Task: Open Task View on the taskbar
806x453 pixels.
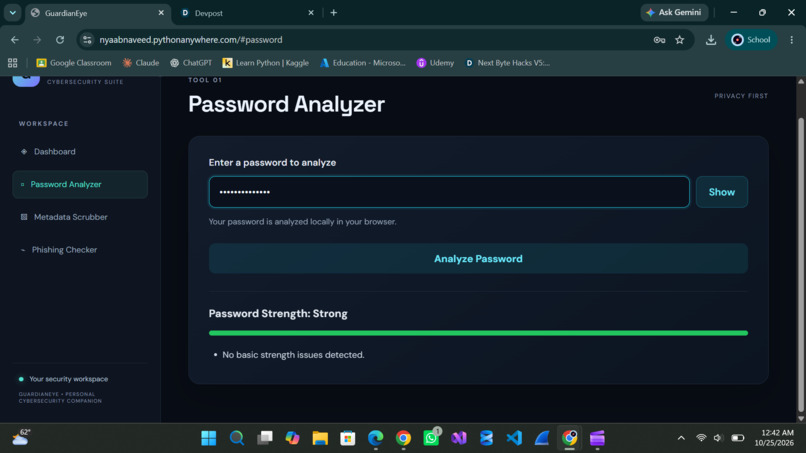Action: click(x=265, y=438)
